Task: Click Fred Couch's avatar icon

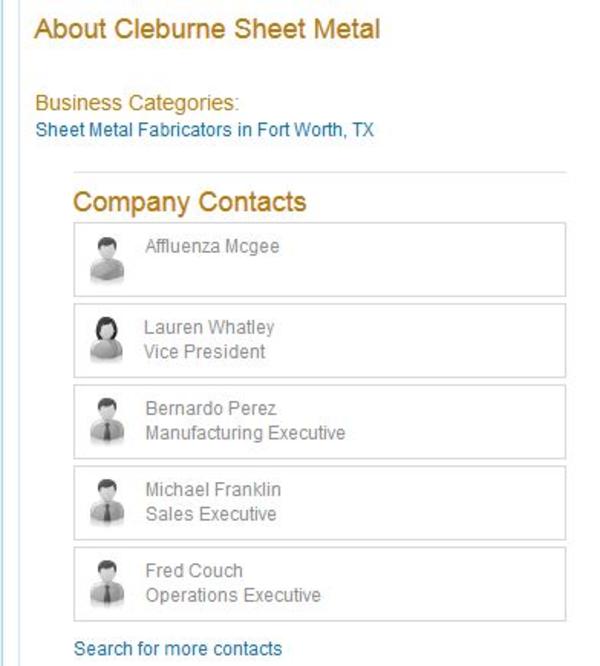Action: (x=107, y=583)
